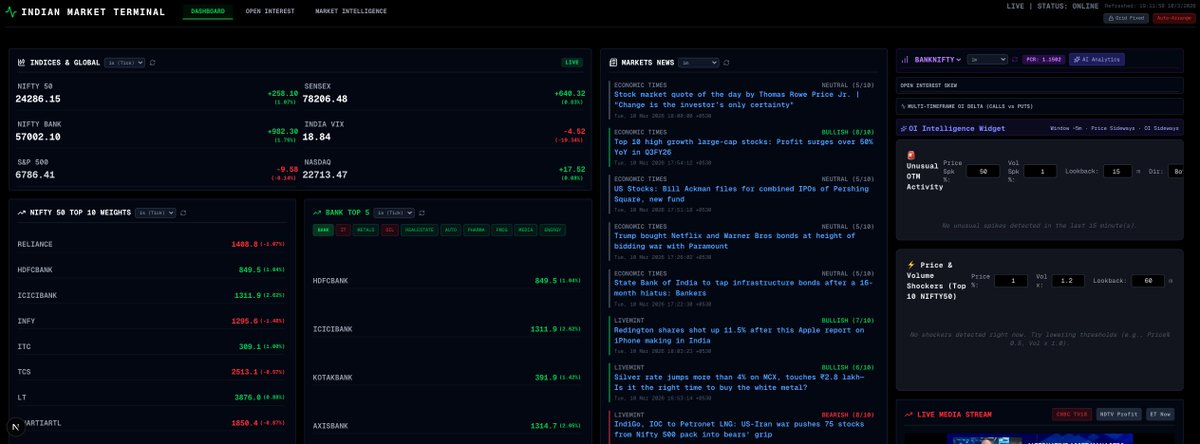The image size is (1200, 444).
Task: Switch to the Open Interest tab
Action: (x=268, y=11)
